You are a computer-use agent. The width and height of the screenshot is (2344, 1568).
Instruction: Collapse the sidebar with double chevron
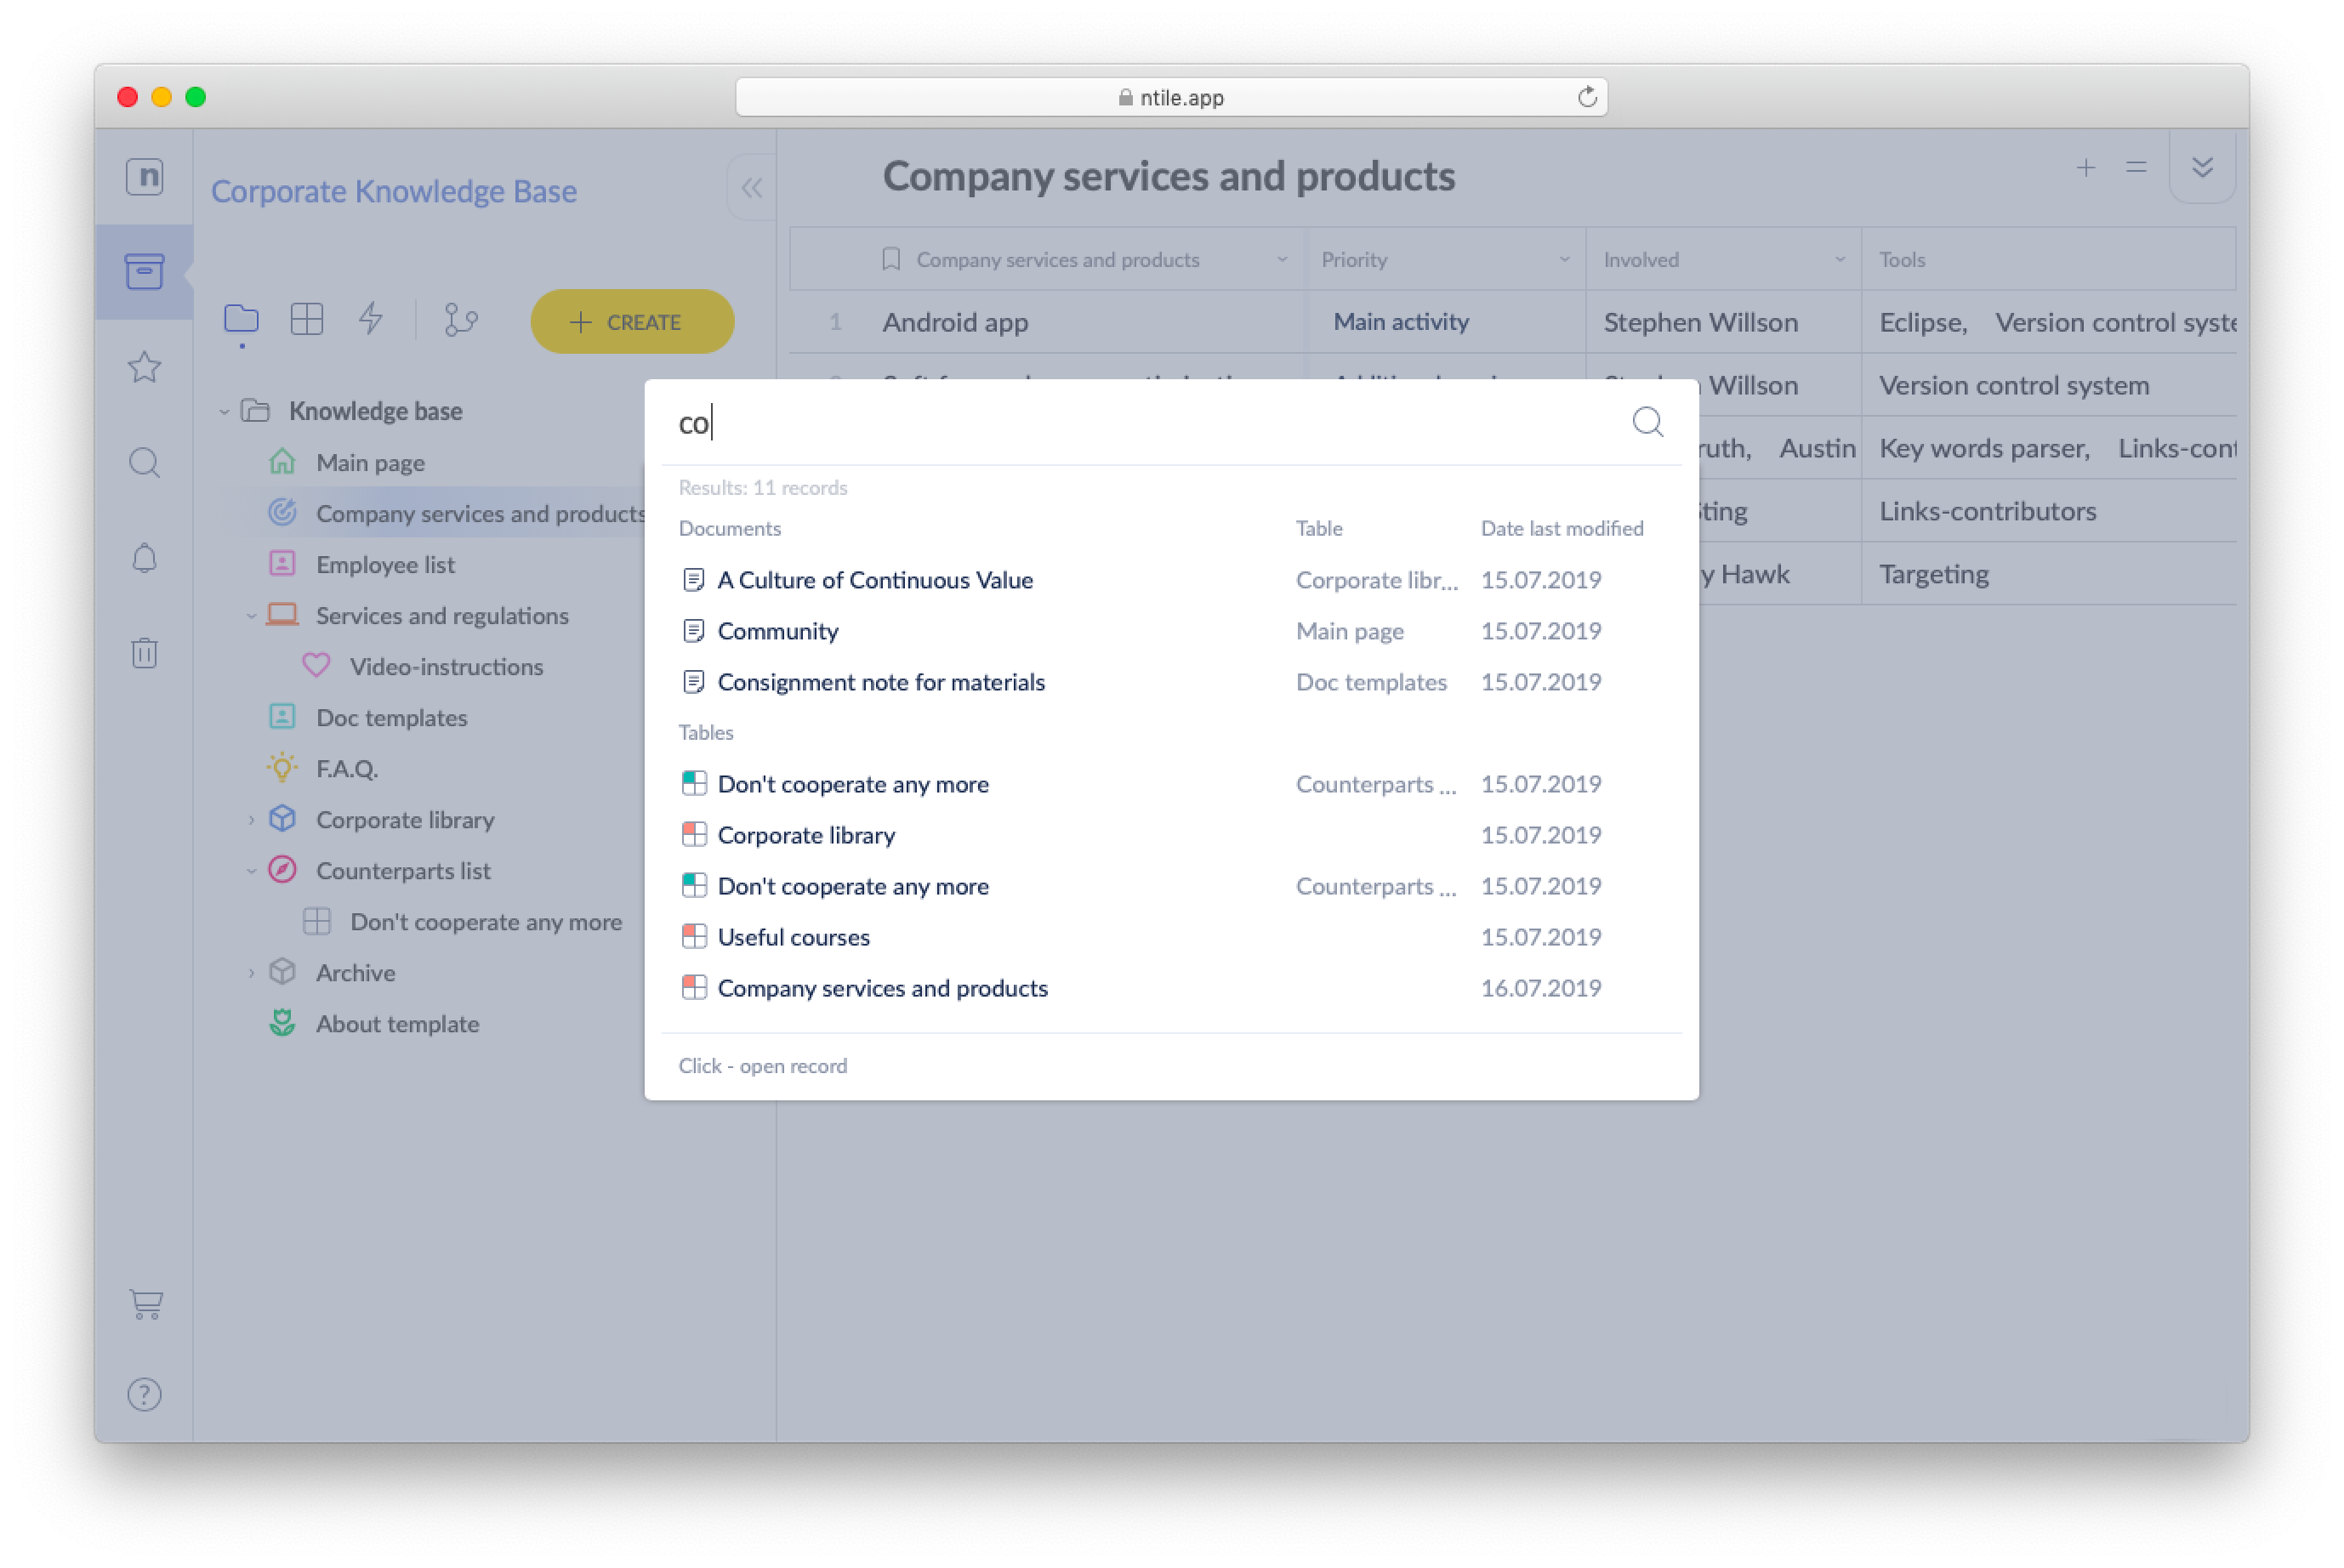[752, 188]
